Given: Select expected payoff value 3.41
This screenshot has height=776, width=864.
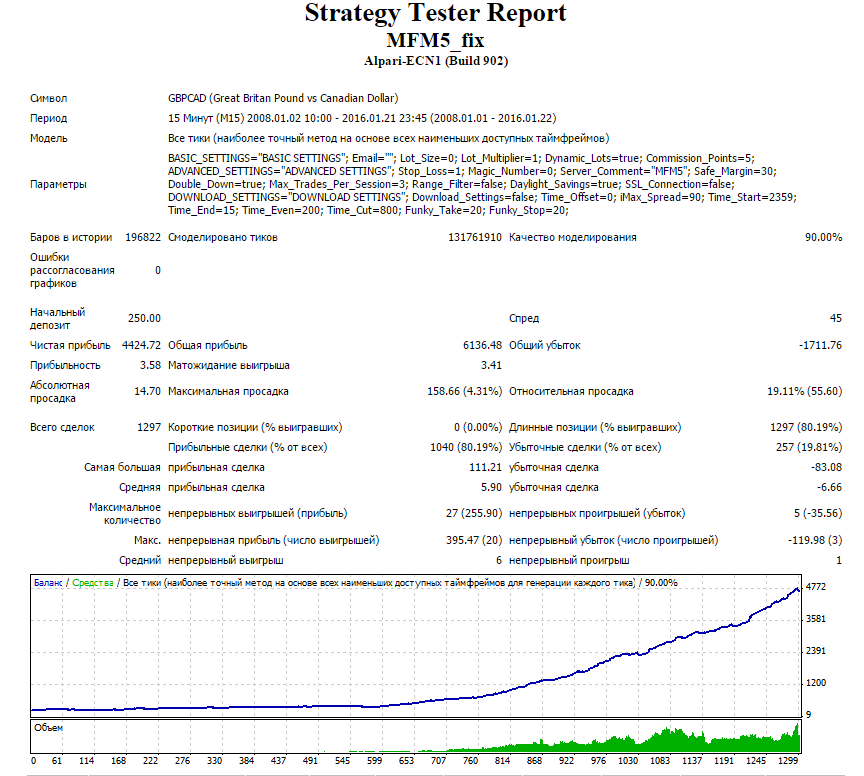Looking at the screenshot, I should 491,365.
